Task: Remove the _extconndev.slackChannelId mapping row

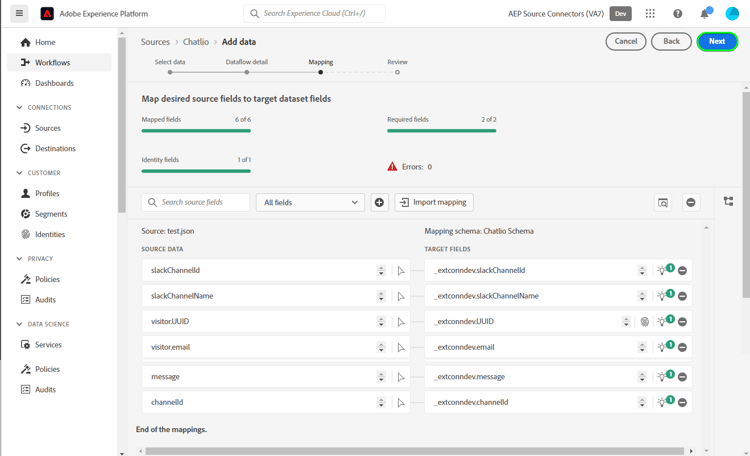Action: pos(683,271)
